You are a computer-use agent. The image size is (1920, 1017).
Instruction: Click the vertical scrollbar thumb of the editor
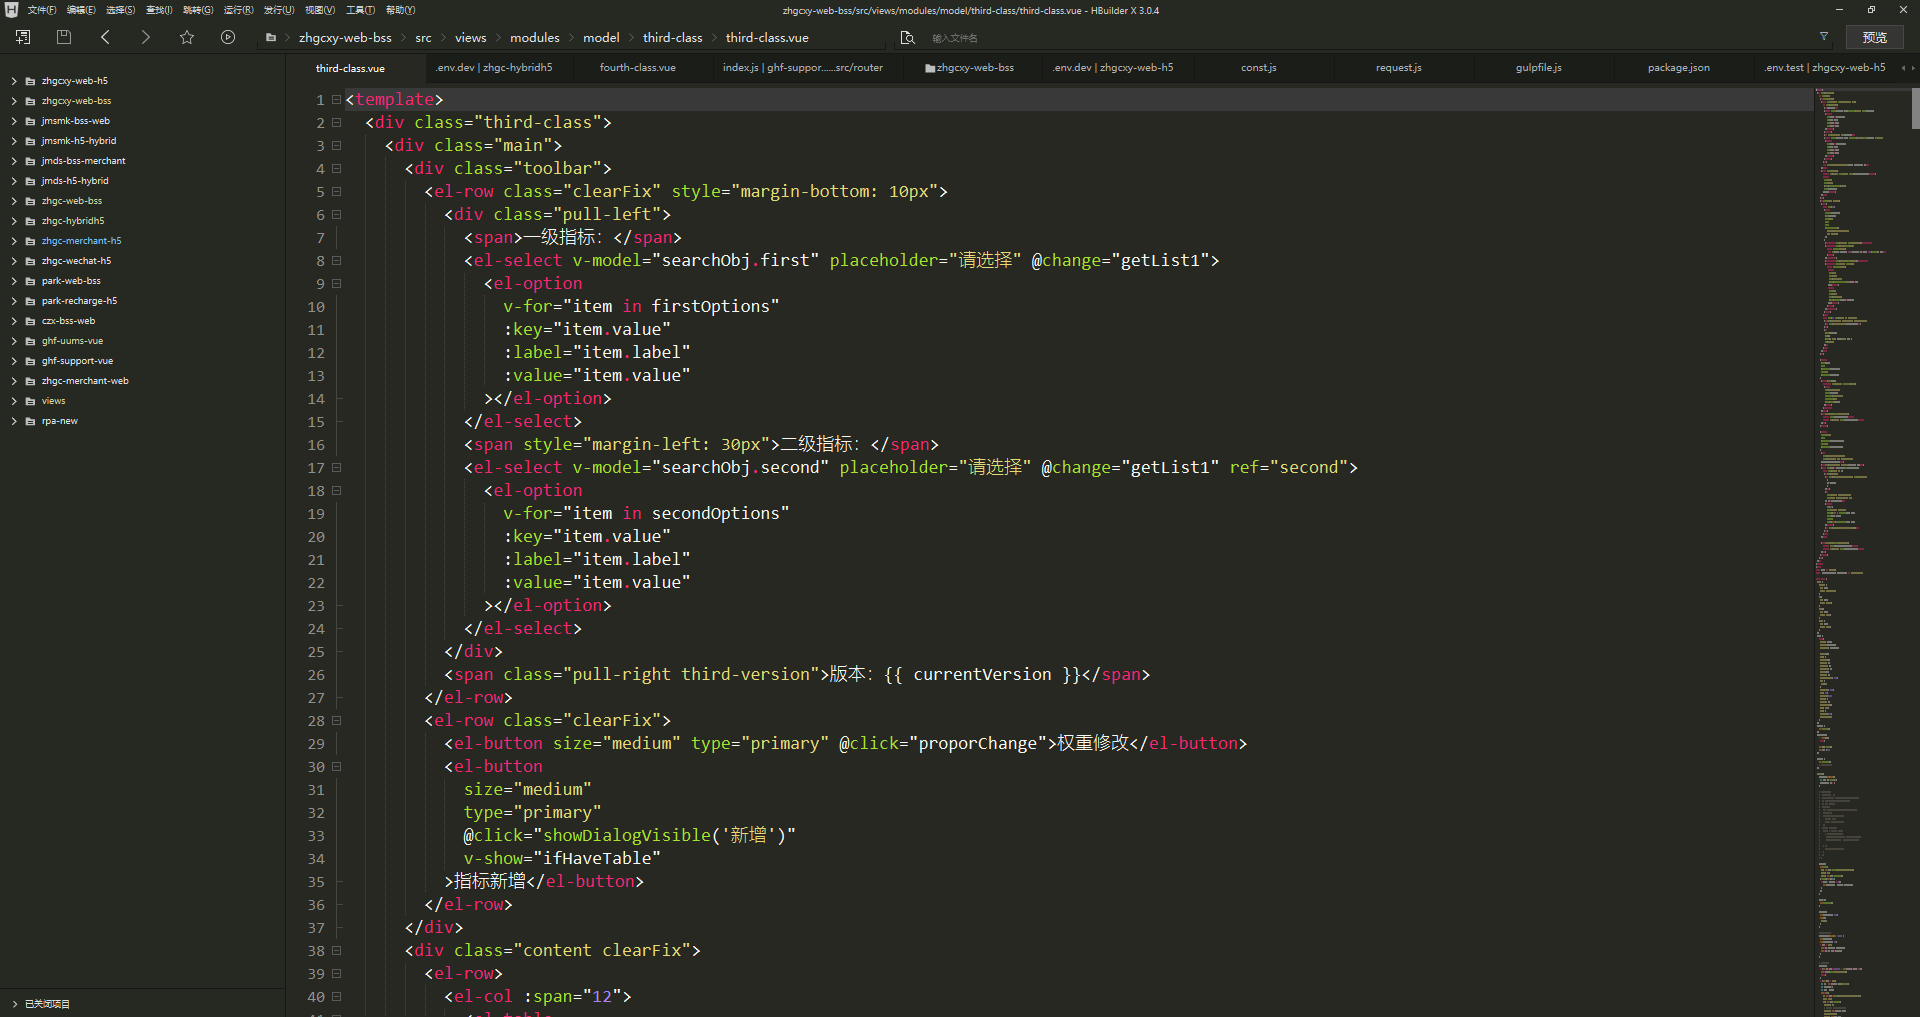click(1915, 108)
